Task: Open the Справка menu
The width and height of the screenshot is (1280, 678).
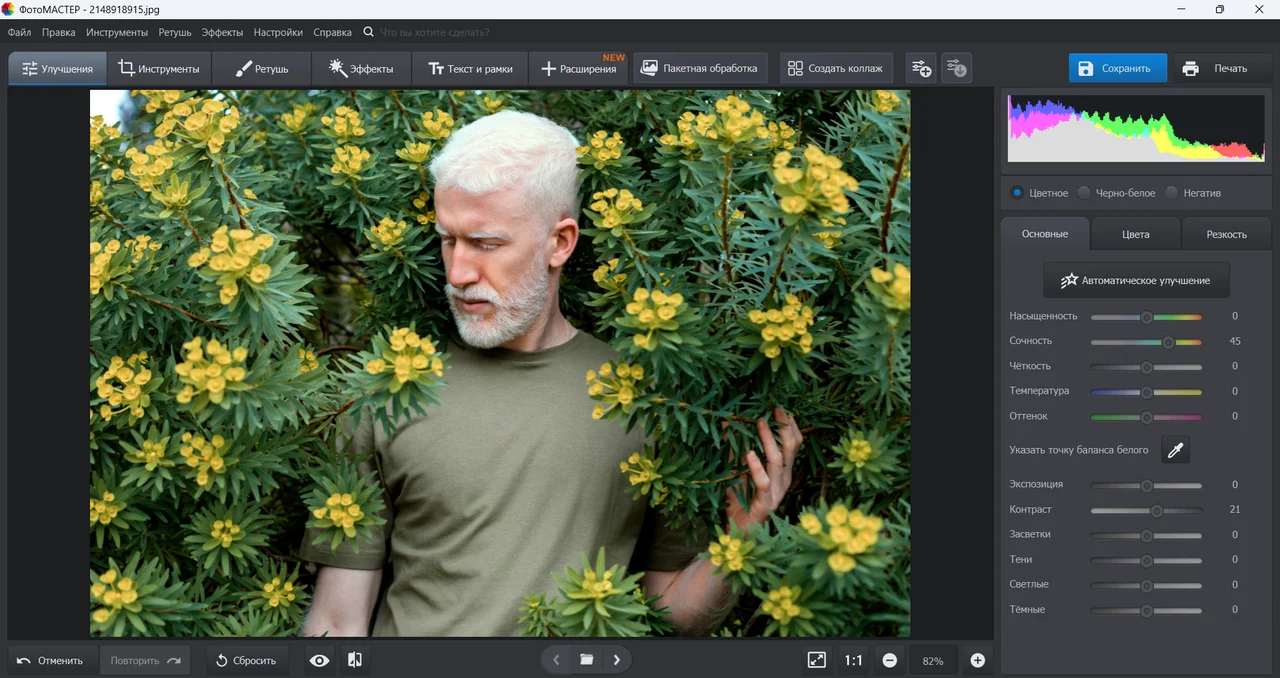Action: pos(332,32)
